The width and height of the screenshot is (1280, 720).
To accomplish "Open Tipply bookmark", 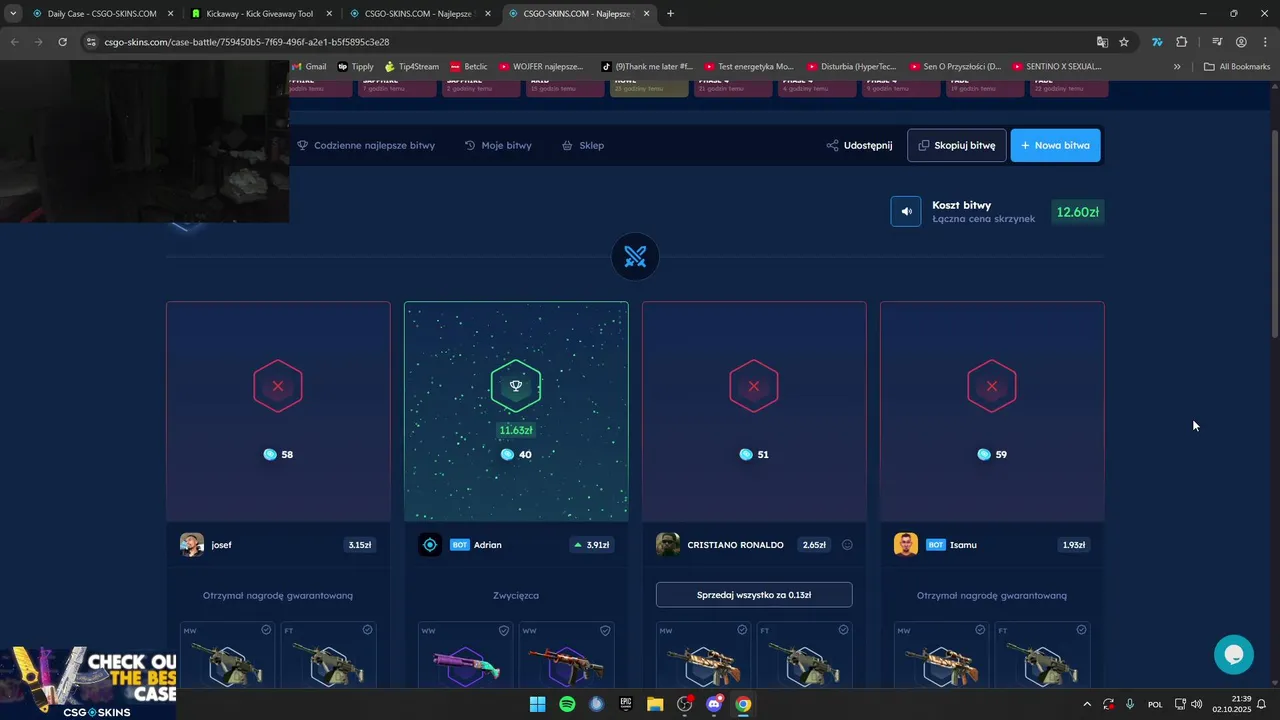I will pyautogui.click(x=356, y=67).
